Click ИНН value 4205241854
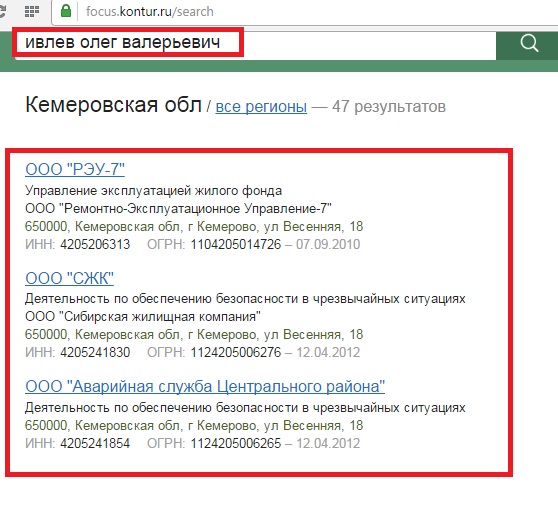558x522 pixels. pos(95,443)
